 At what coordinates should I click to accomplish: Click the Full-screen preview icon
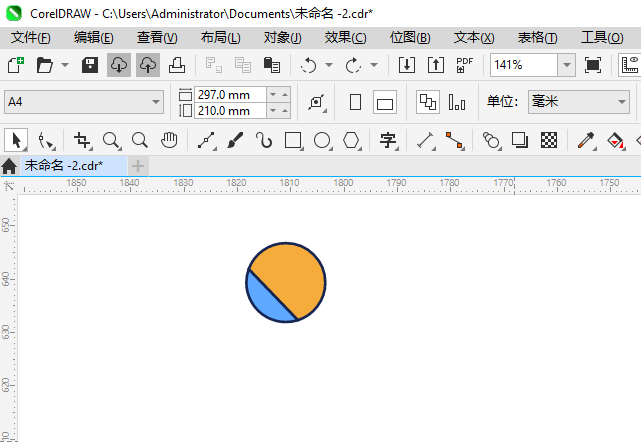pos(593,65)
